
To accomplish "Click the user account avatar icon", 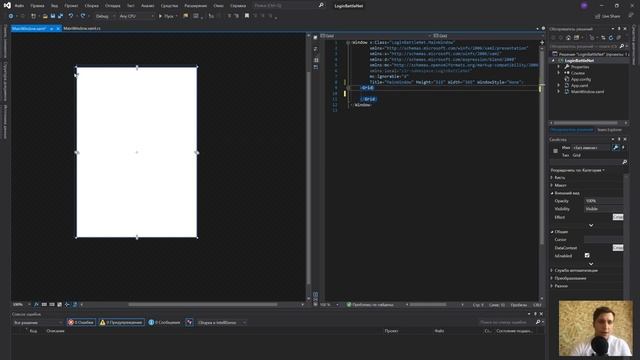I will [x=584, y=6].
